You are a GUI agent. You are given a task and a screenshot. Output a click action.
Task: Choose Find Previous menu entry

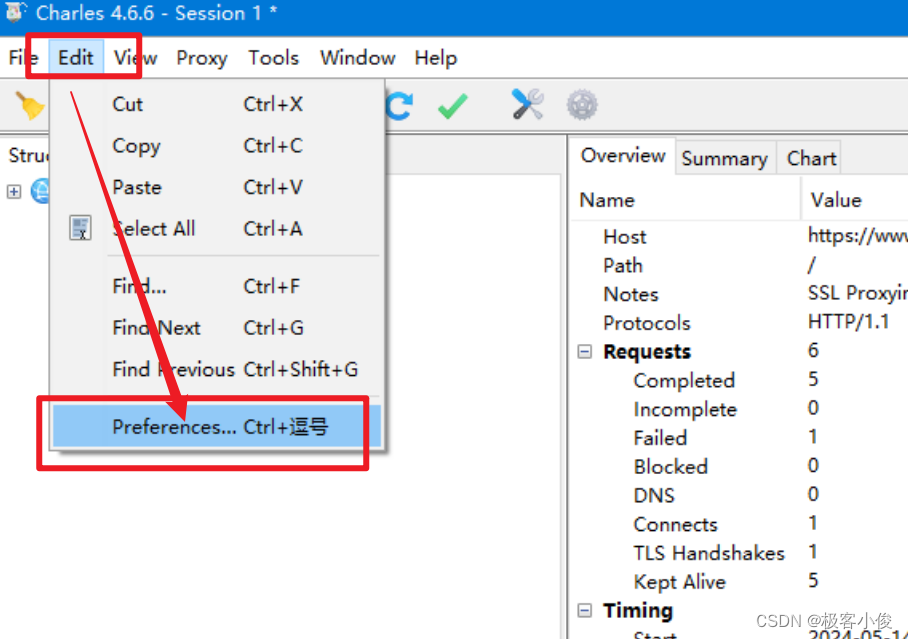217,370
